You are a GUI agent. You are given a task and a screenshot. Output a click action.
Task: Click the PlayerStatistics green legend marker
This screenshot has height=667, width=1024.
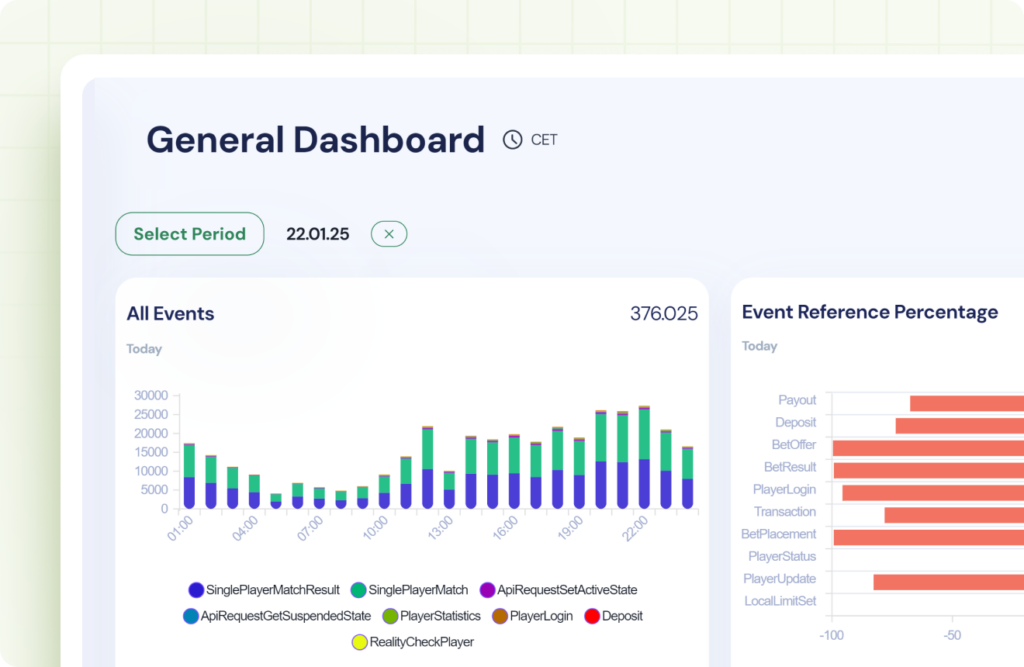(390, 616)
